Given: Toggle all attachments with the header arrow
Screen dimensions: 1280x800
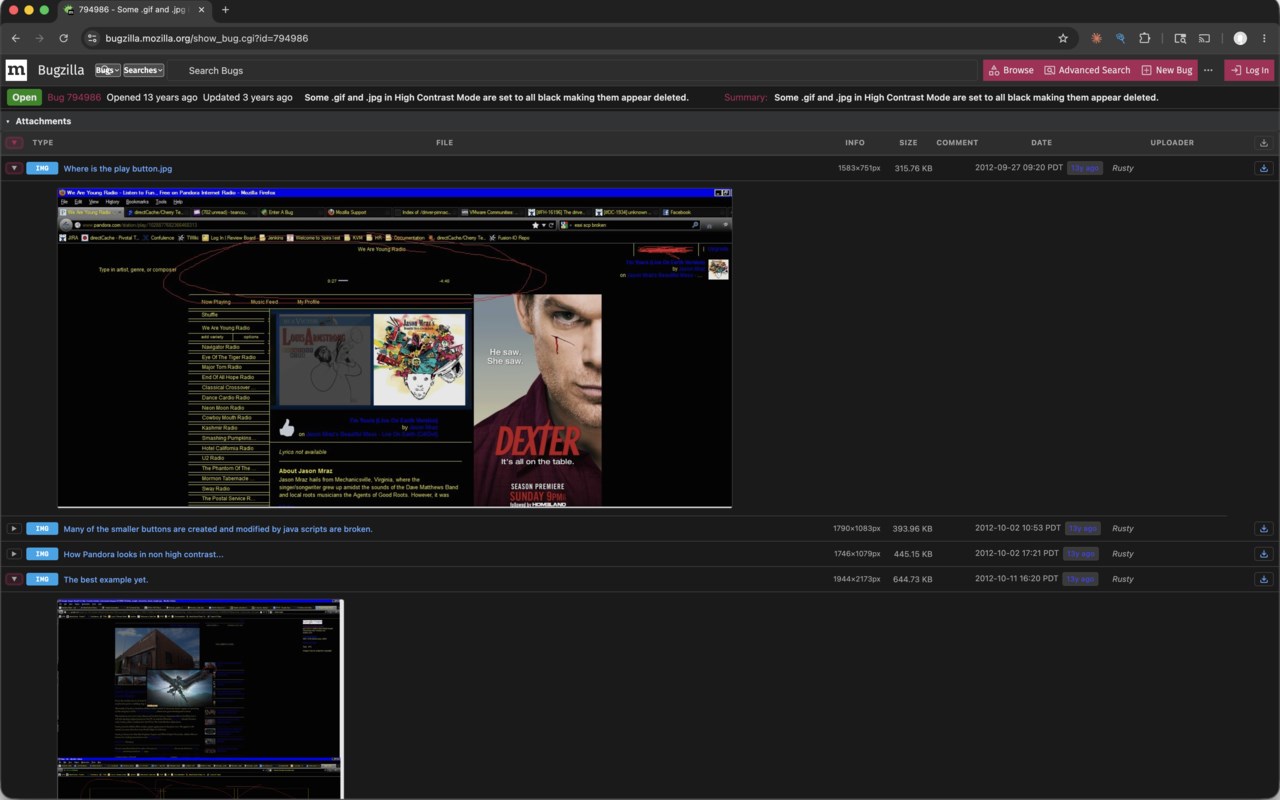Looking at the screenshot, I should 14,143.
